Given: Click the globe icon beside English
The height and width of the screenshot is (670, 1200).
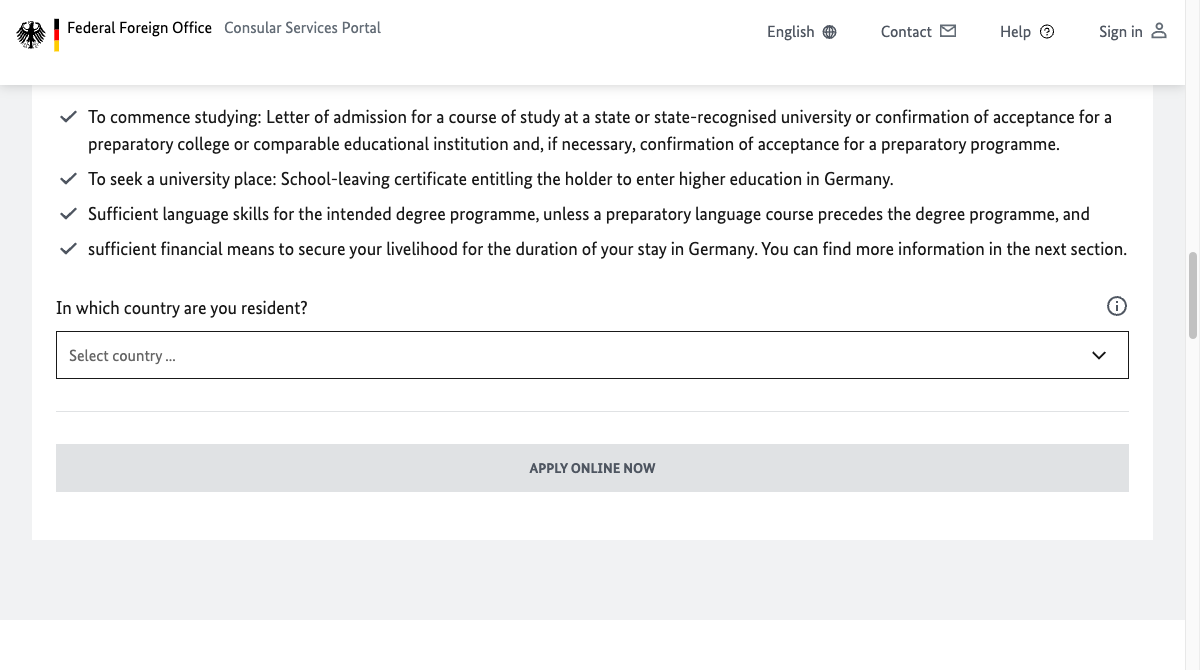Looking at the screenshot, I should [x=829, y=32].
